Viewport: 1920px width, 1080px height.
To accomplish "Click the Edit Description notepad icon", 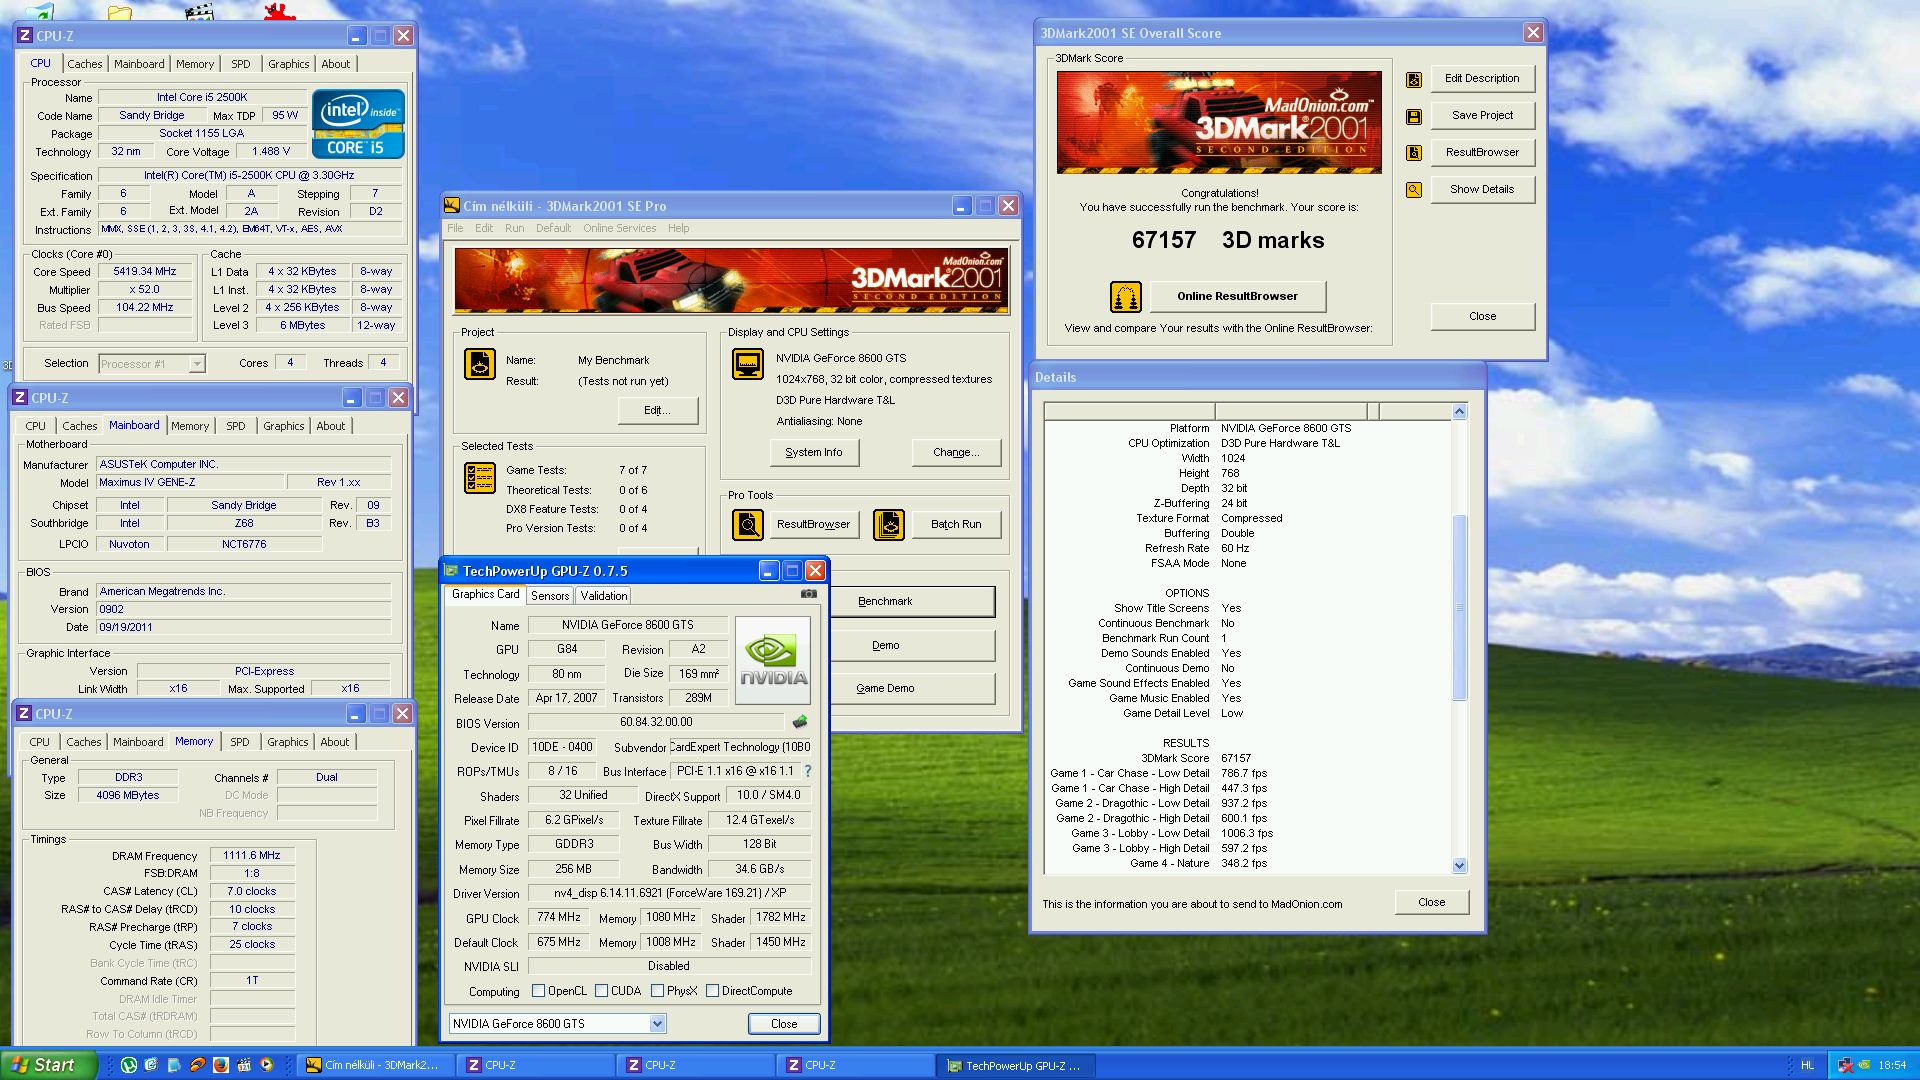I will click(1414, 79).
